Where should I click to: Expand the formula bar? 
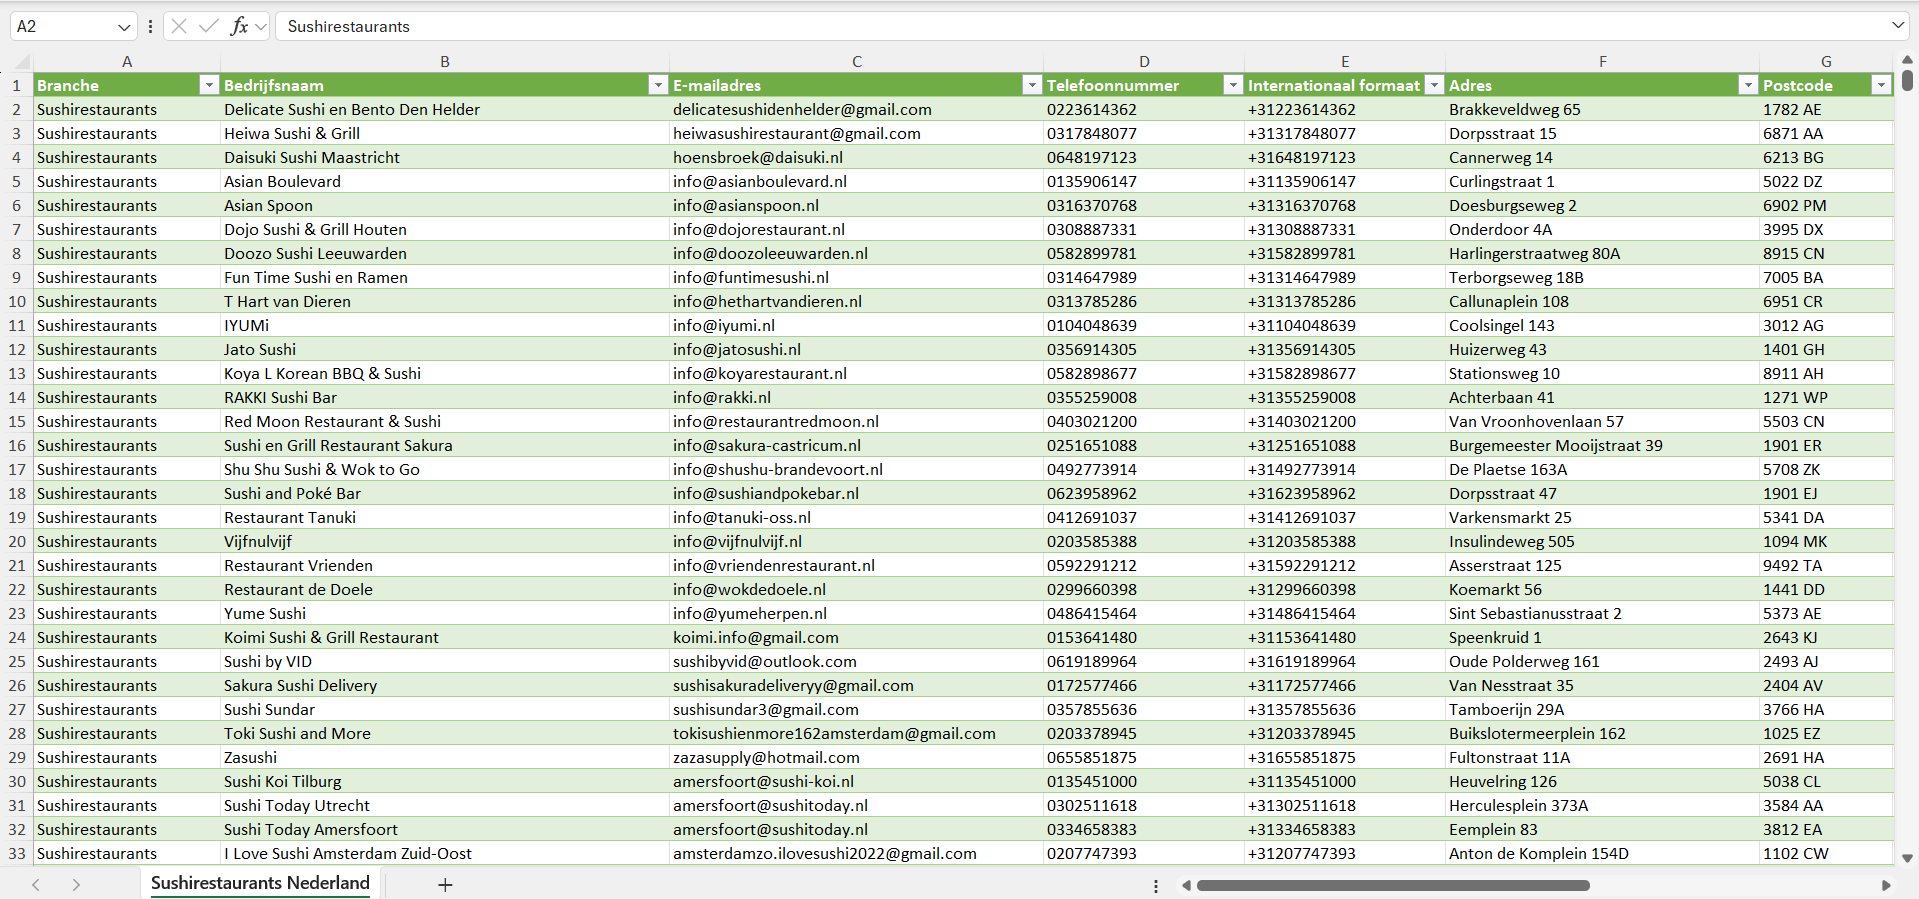pos(1897,26)
